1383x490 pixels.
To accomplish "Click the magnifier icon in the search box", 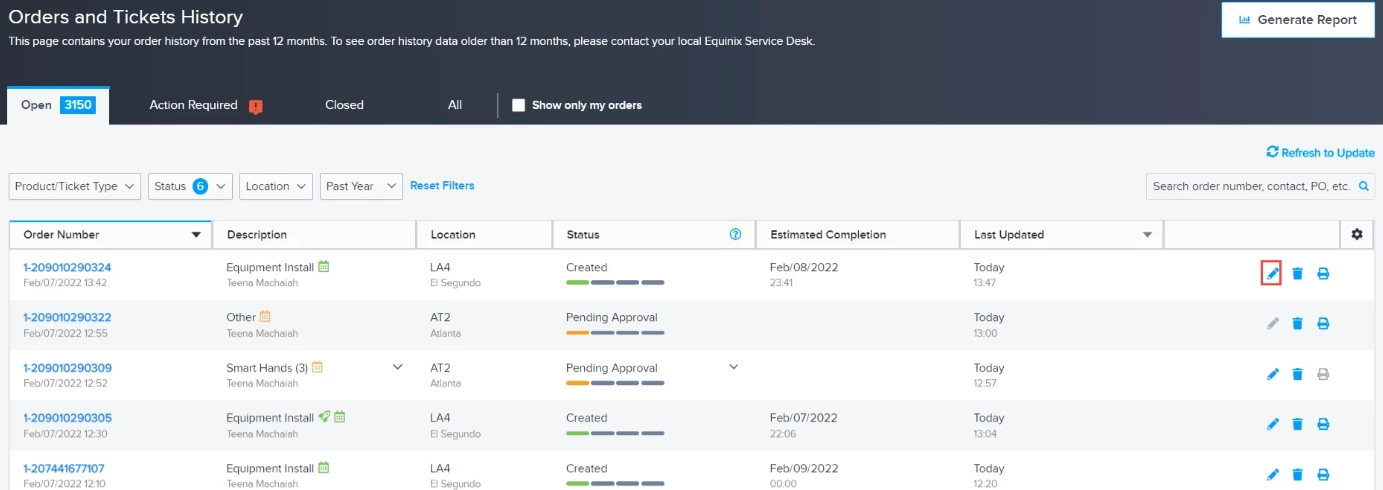I will tap(1364, 186).
